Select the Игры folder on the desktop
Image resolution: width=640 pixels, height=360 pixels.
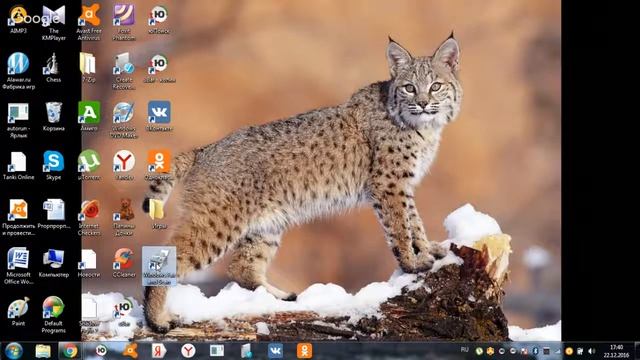[158, 214]
